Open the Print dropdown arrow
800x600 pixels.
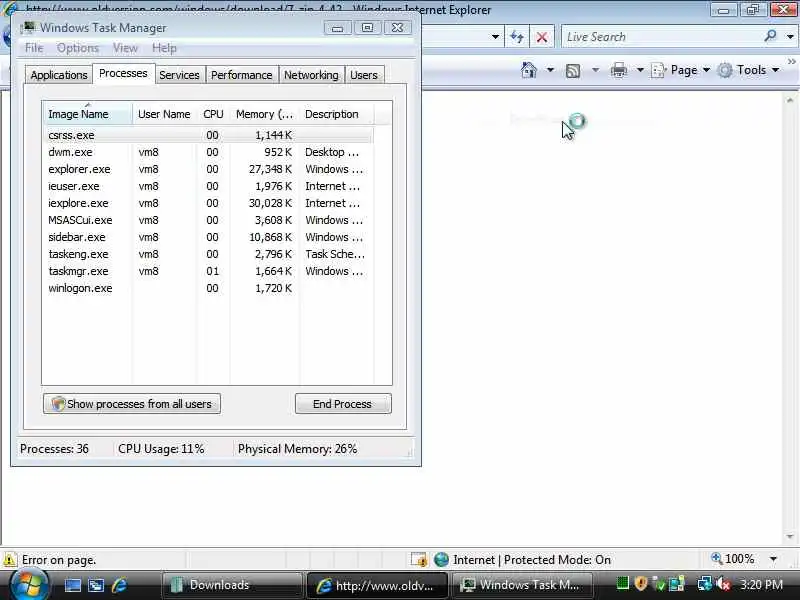(x=640, y=70)
